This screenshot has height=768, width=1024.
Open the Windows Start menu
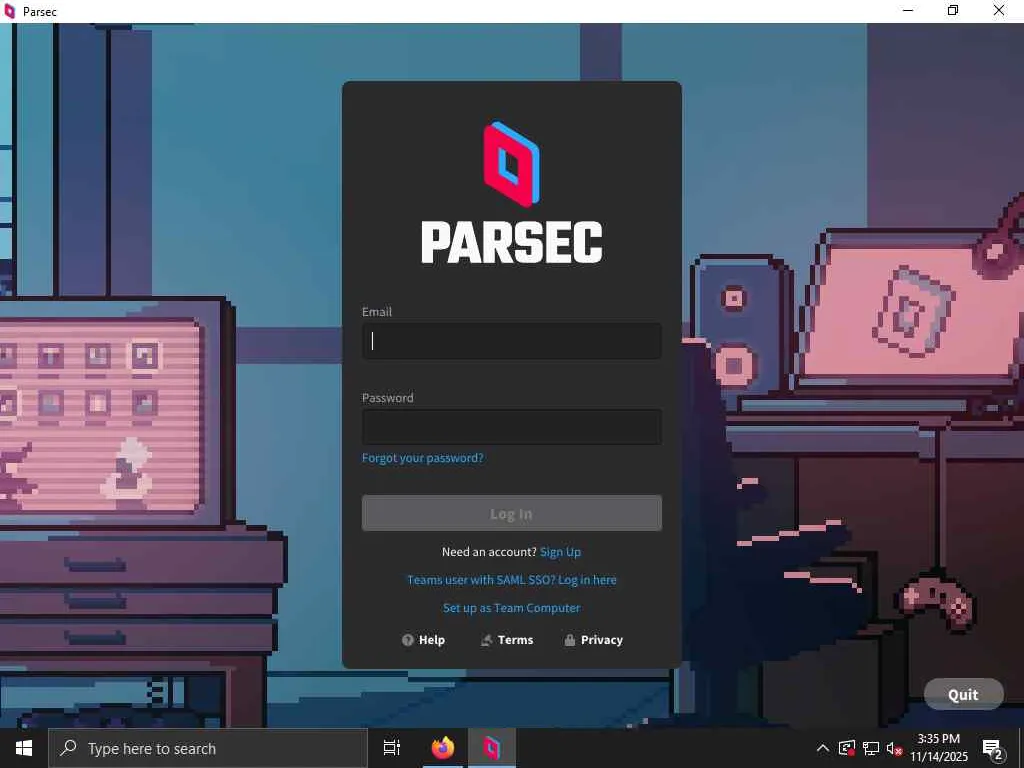tap(24, 748)
